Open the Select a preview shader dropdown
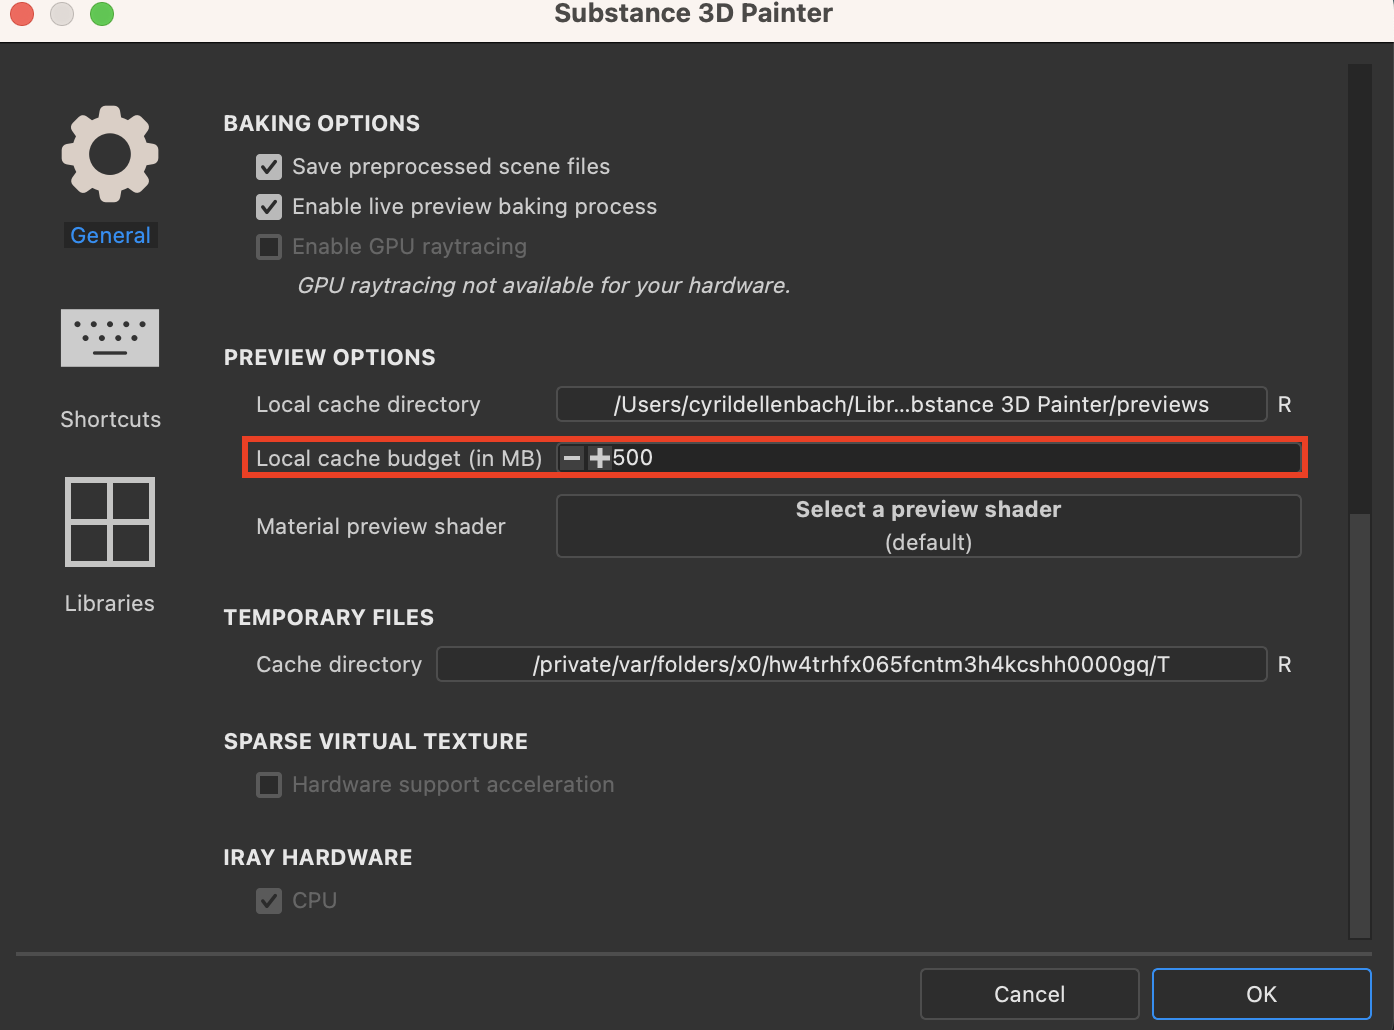 coord(927,525)
